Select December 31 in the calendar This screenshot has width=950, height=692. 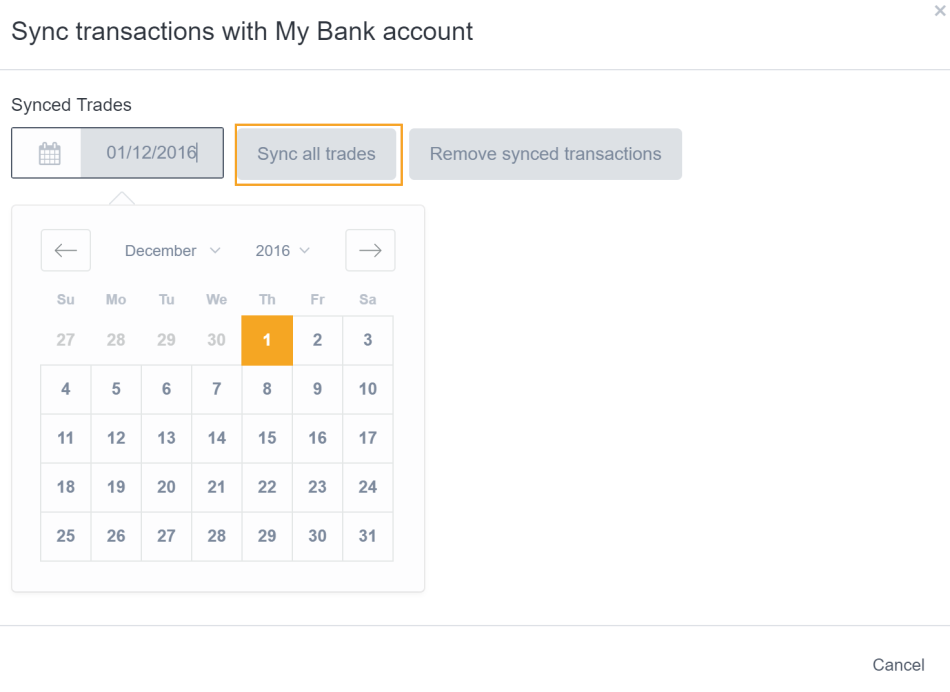[x=367, y=536]
